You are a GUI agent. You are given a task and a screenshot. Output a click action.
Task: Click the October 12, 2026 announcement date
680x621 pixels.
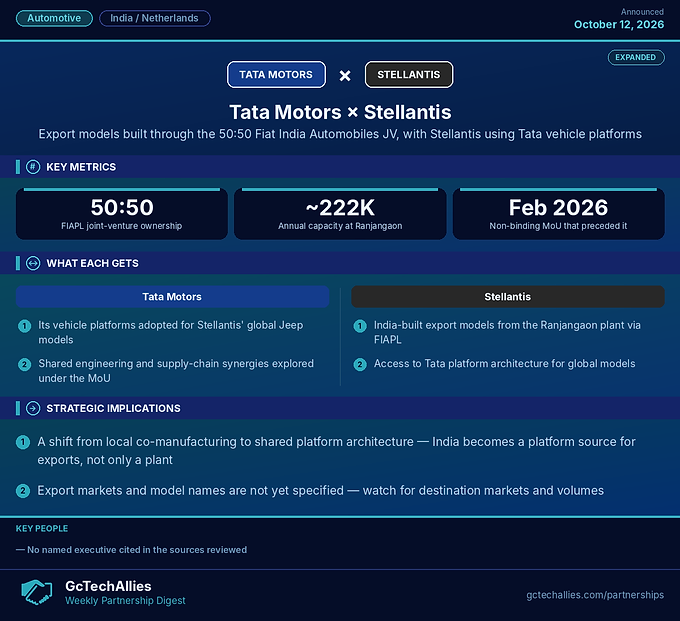(619, 24)
